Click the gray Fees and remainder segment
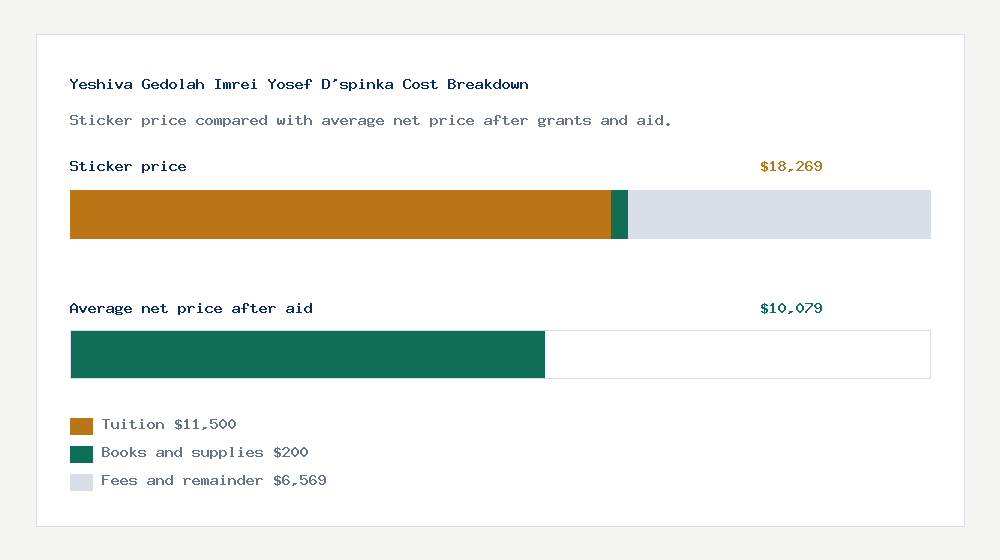Screen dimensions: 1000x560 coord(779,214)
